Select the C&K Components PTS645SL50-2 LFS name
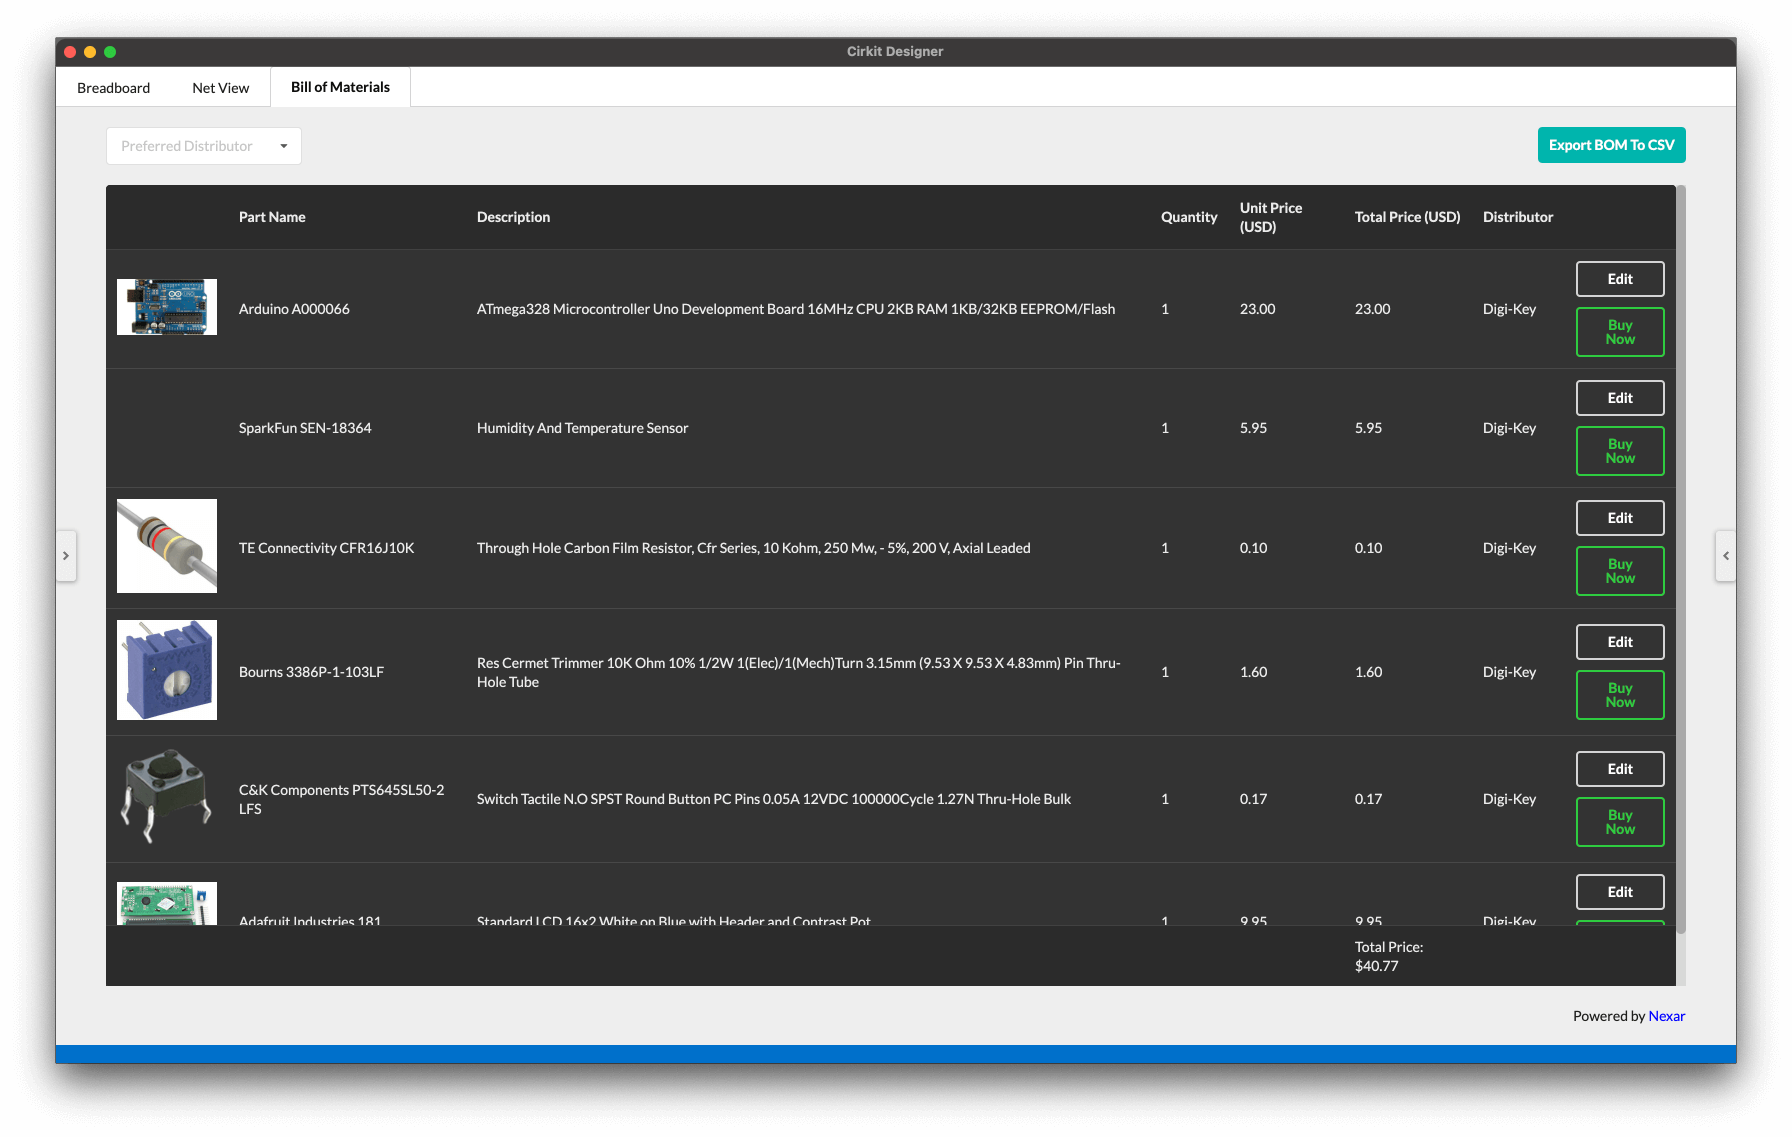Viewport: 1792px width, 1137px height. click(341, 799)
